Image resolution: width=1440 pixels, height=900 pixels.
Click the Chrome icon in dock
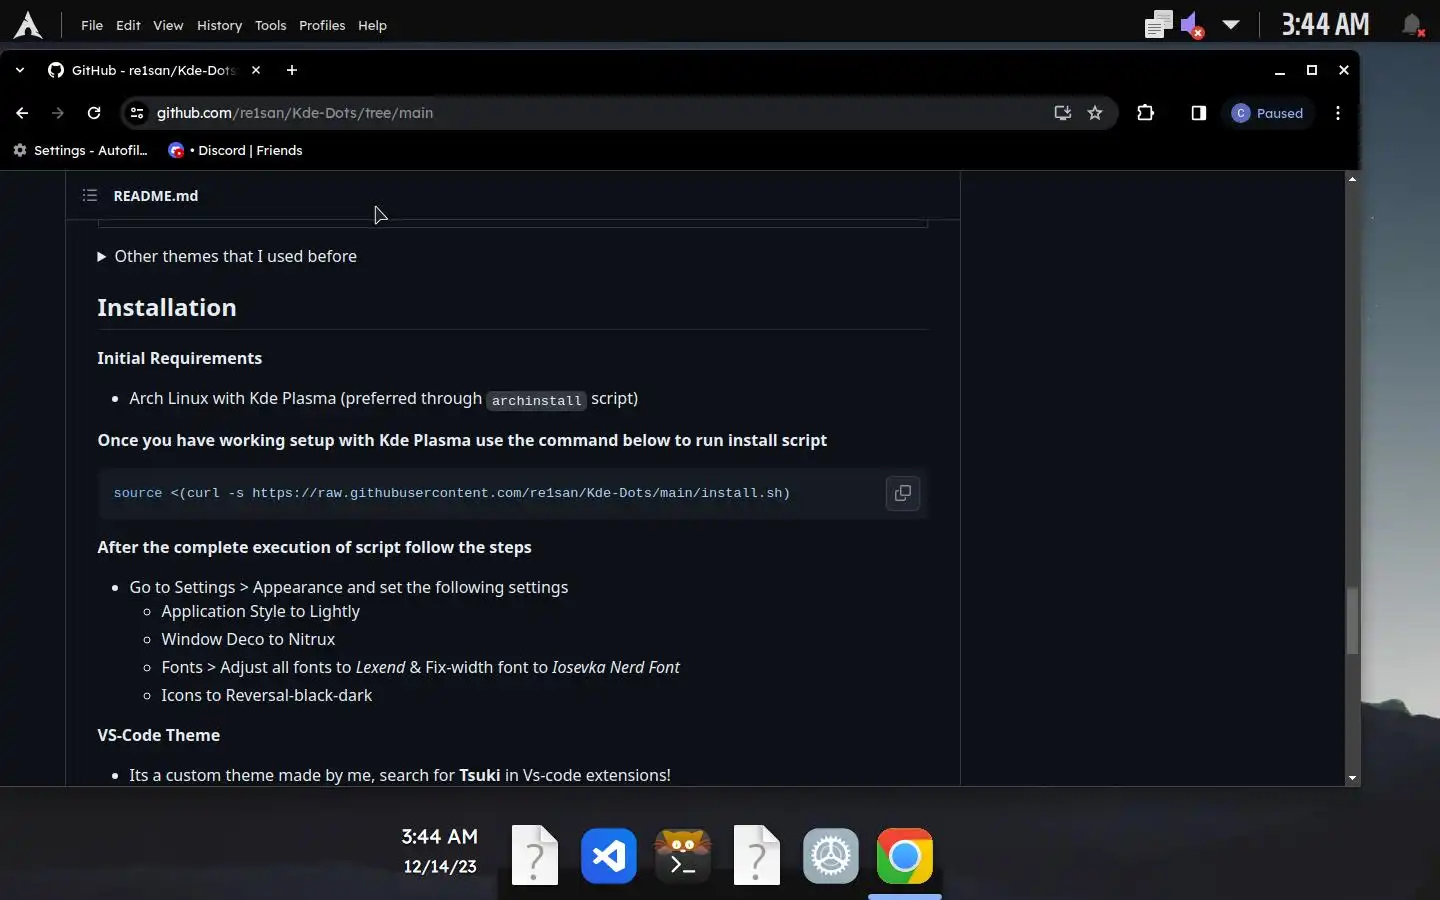pyautogui.click(x=905, y=856)
